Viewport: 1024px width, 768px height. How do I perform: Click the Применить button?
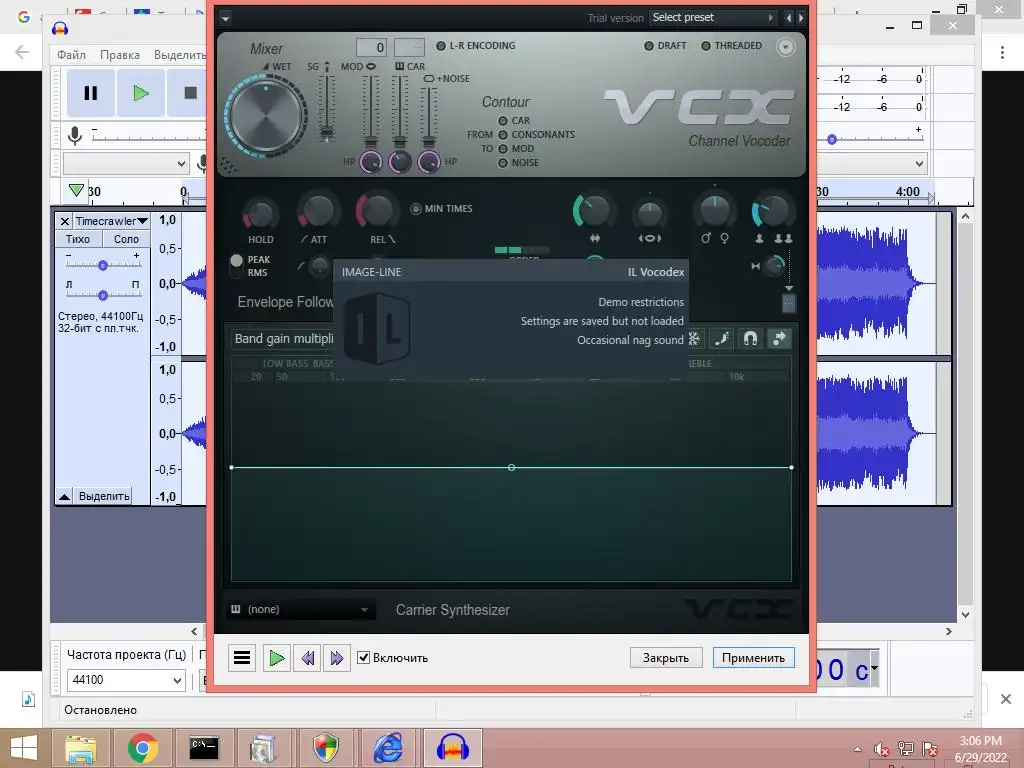tap(754, 658)
